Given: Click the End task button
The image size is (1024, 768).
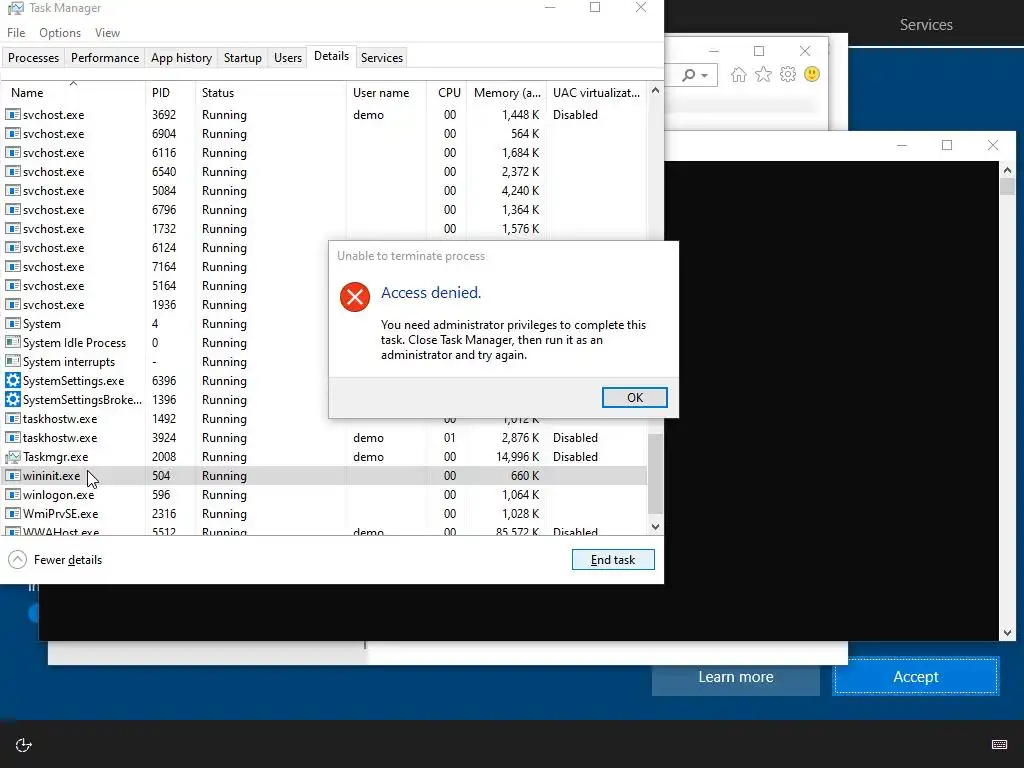Looking at the screenshot, I should (613, 560).
